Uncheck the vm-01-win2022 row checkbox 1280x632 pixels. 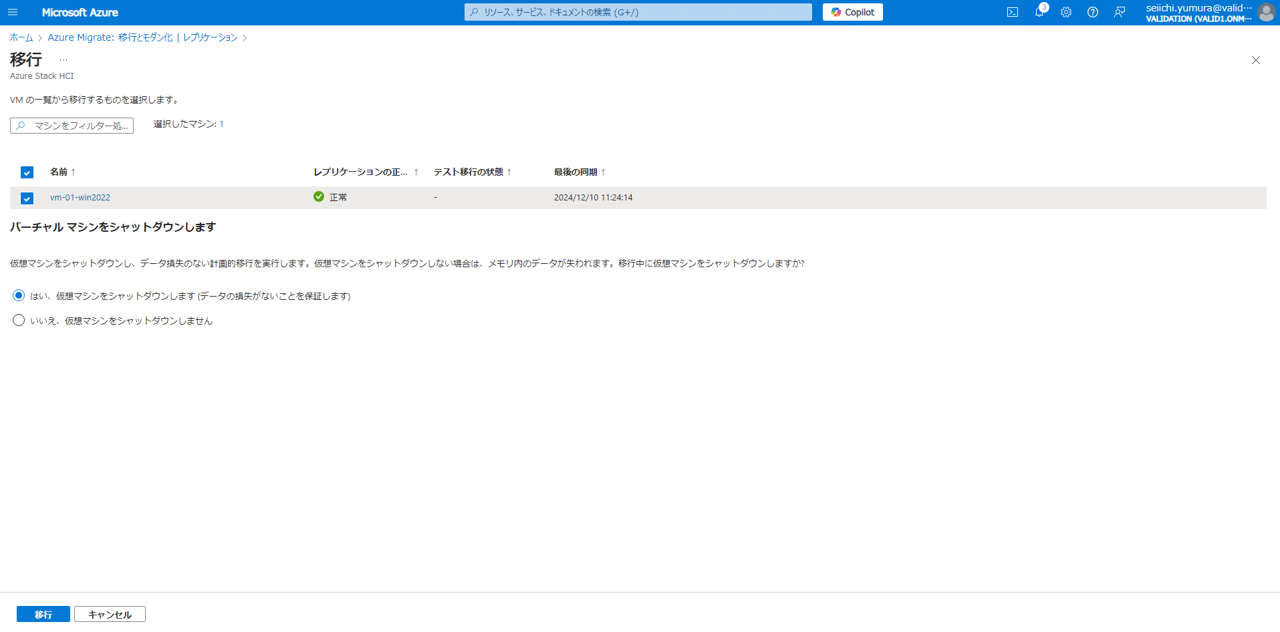27,198
